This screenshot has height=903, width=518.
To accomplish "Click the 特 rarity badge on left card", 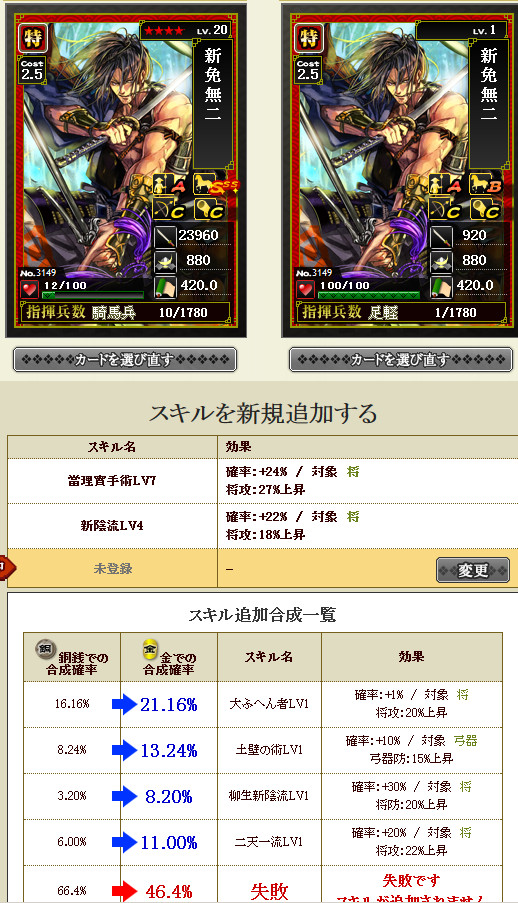I will click(x=32, y=39).
